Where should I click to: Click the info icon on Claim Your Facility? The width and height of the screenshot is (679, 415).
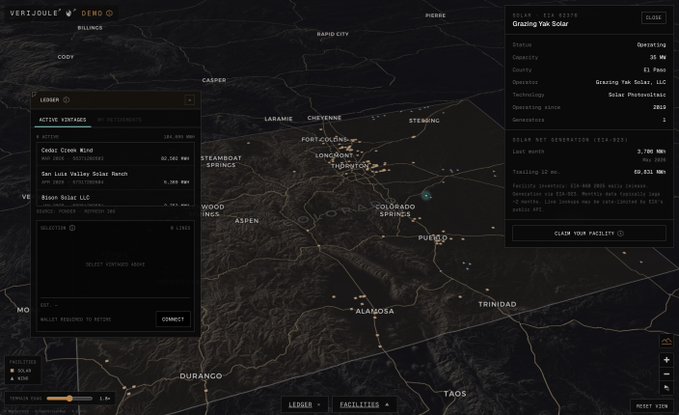click(621, 233)
